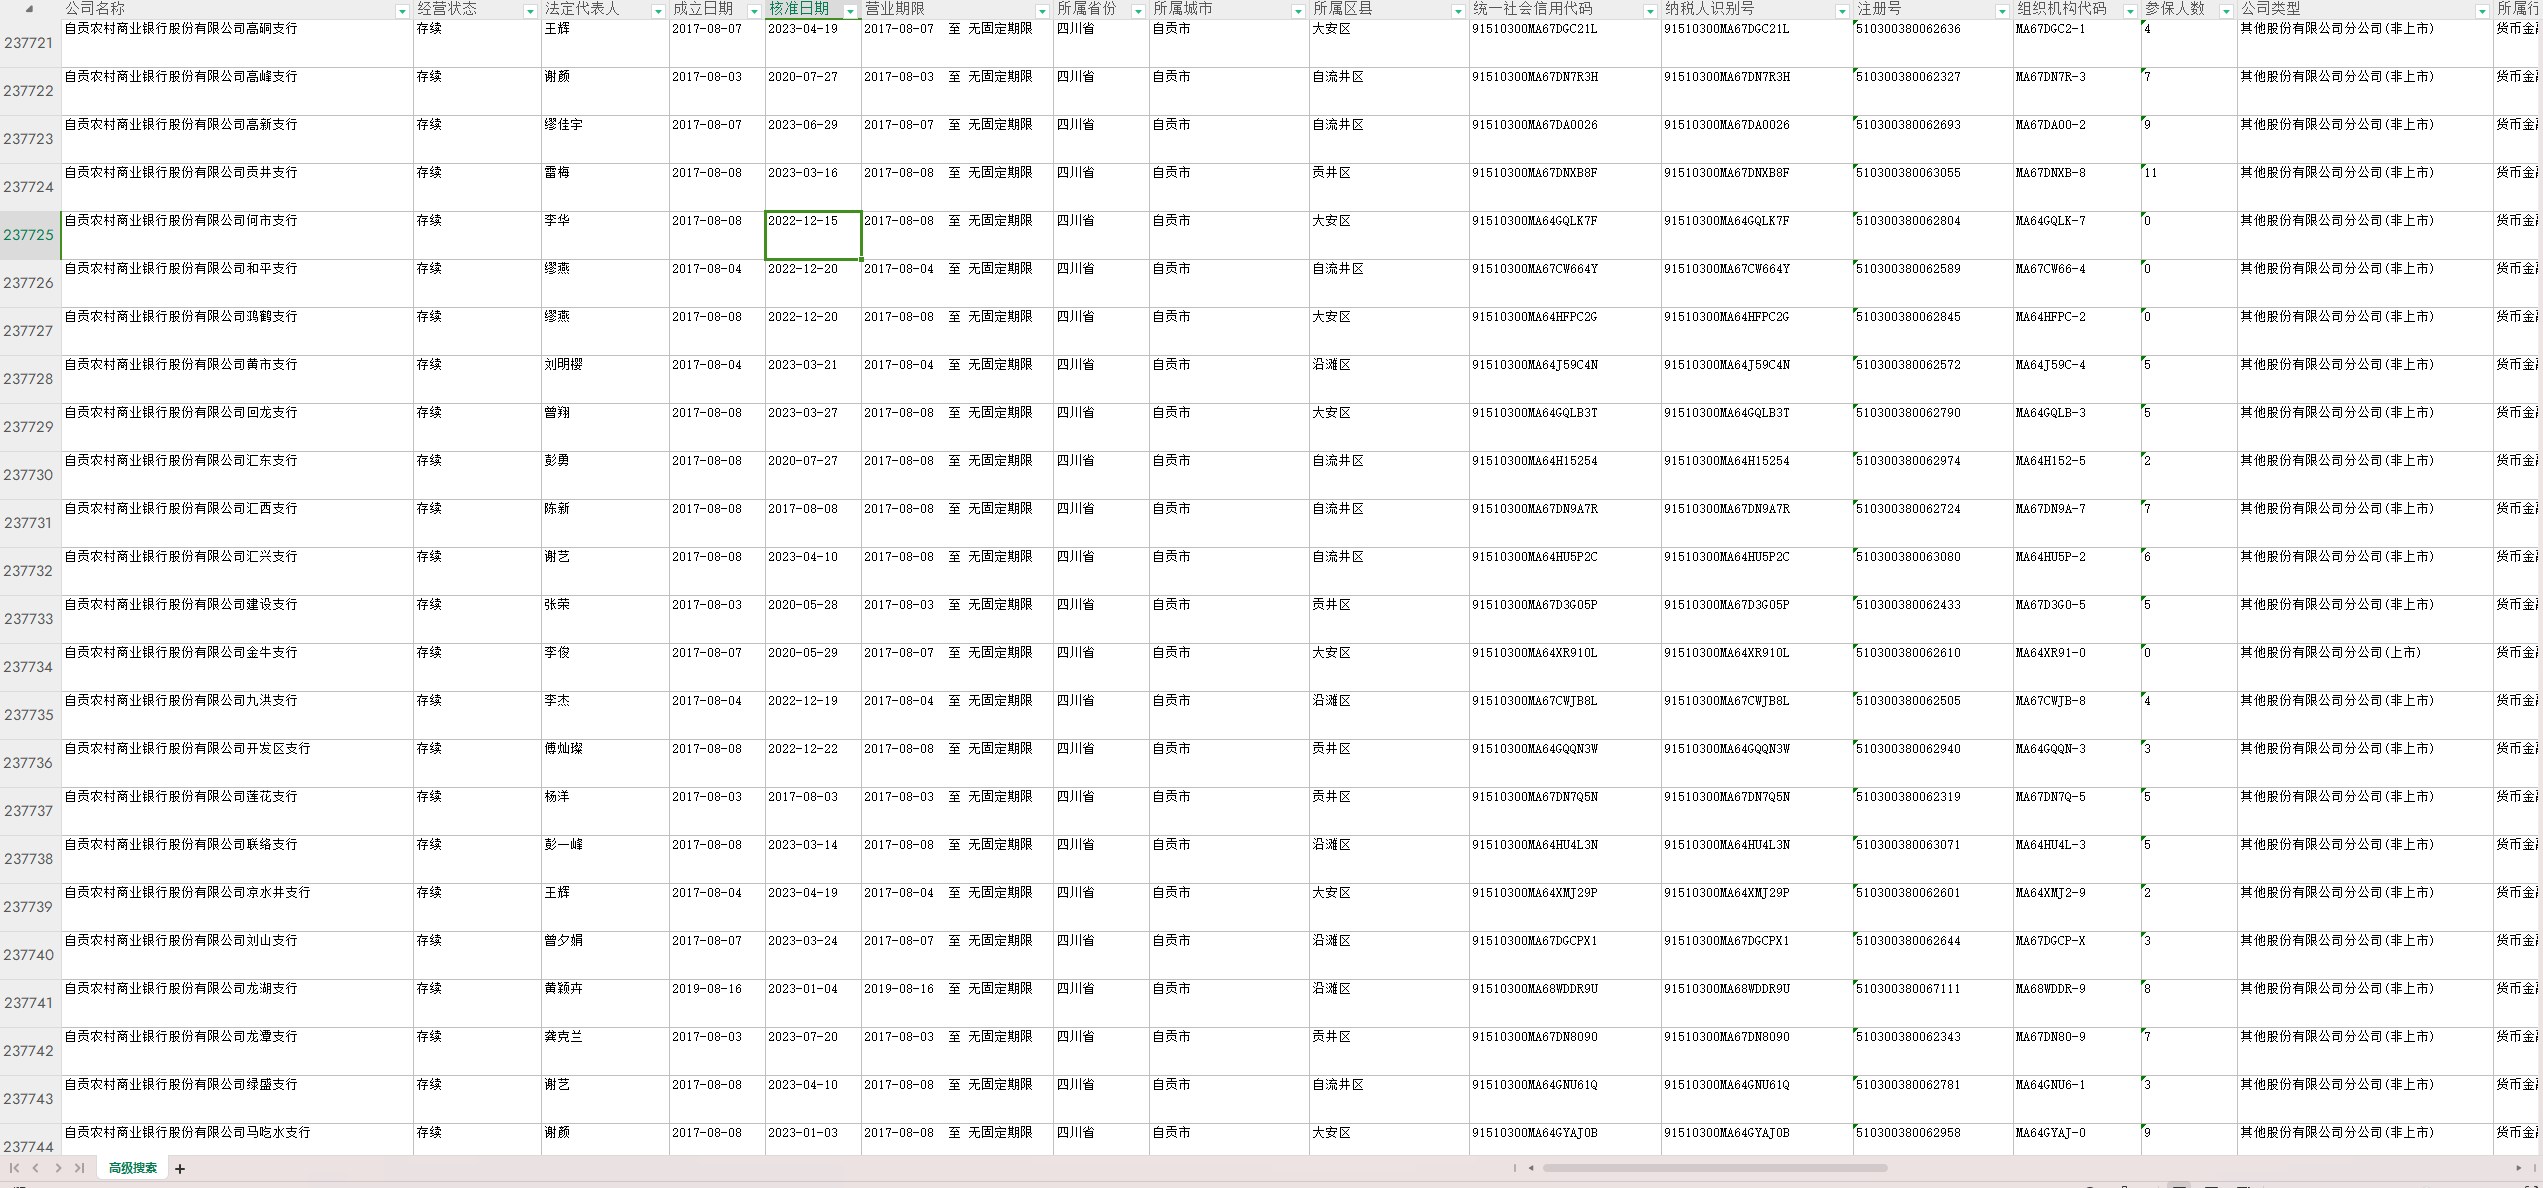The image size is (2543, 1188).
Task: Select legal representative cell 雷梅
Action: pyautogui.click(x=605, y=187)
